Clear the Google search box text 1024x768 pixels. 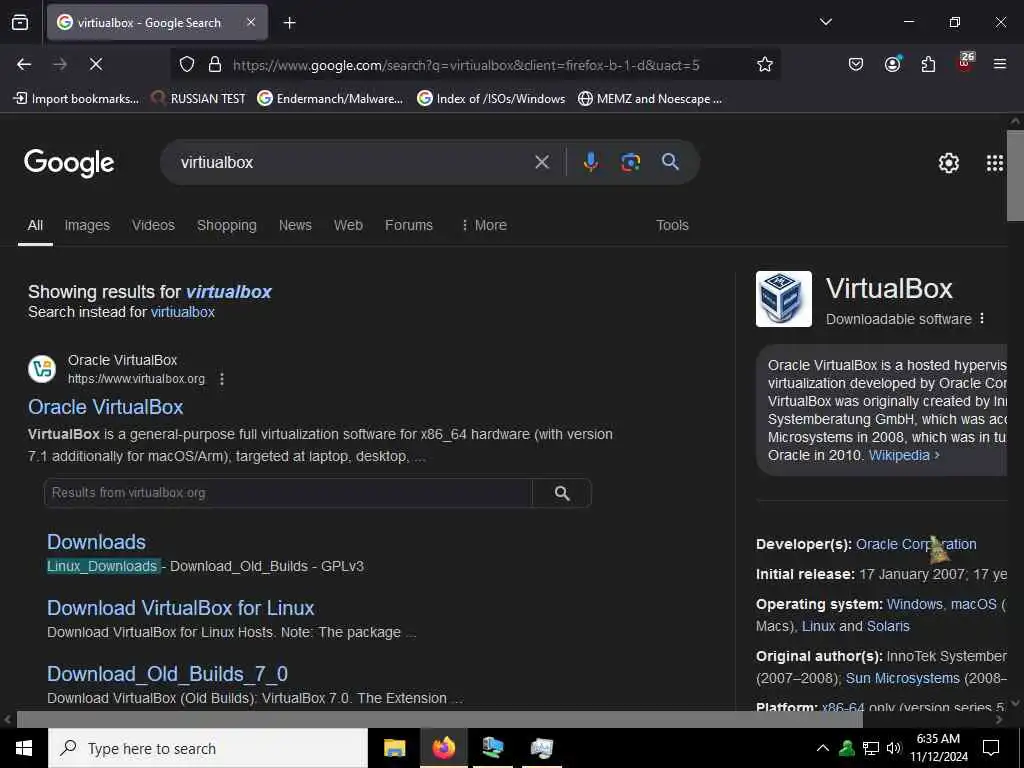coord(542,162)
